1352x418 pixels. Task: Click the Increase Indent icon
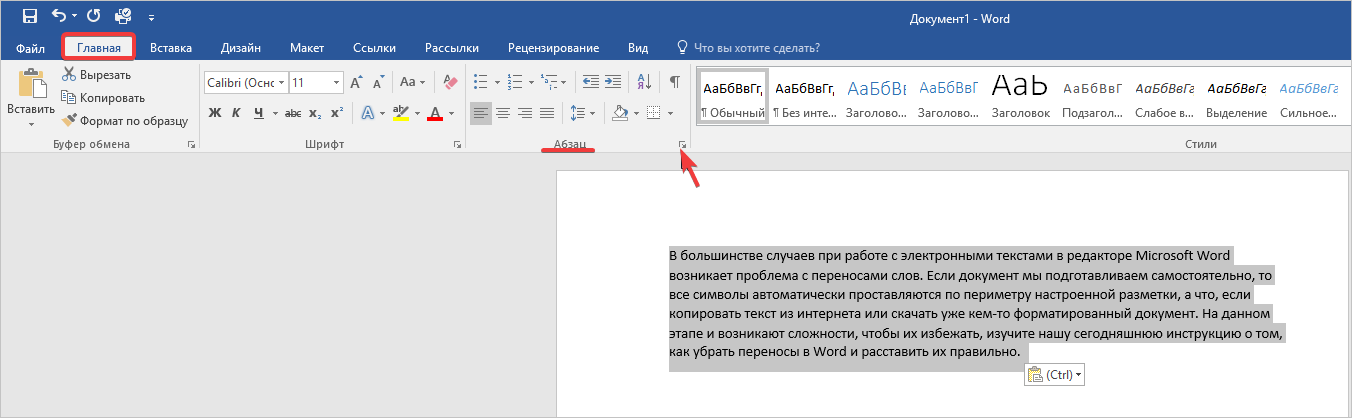tap(612, 82)
